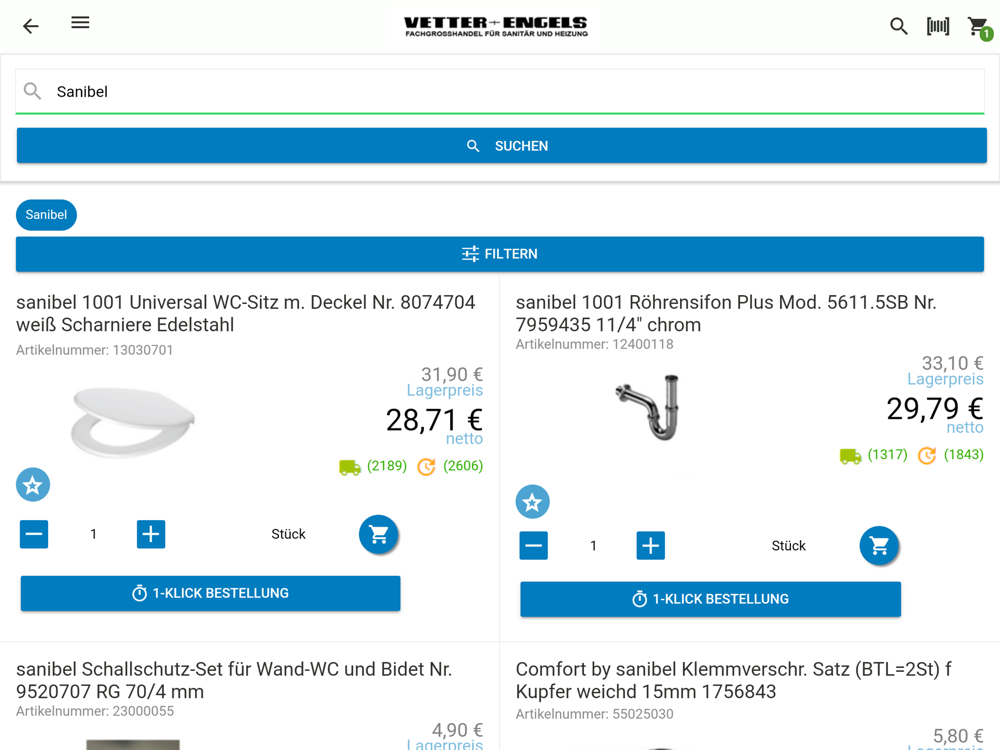This screenshot has height=750, width=1000.
Task: Decrease Röhrensifon quantity with minus
Action: click(534, 545)
